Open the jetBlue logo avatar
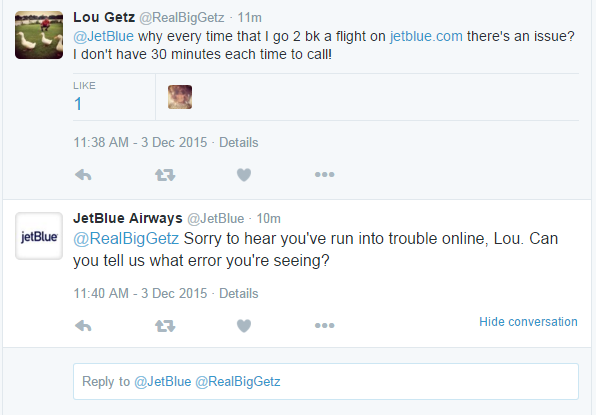 tap(39, 236)
